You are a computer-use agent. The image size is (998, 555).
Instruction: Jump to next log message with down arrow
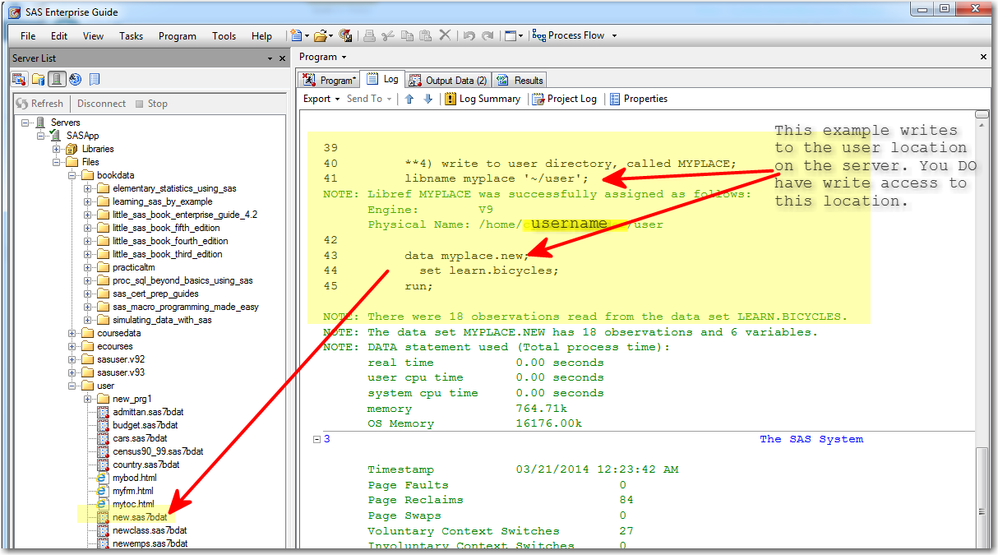[x=428, y=99]
